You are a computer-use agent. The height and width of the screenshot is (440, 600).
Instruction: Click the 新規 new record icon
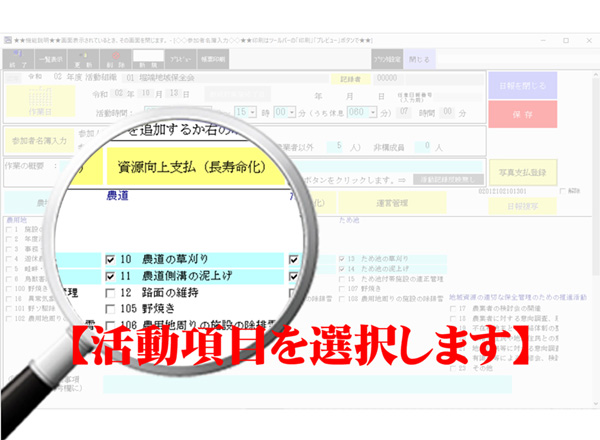pos(149,57)
